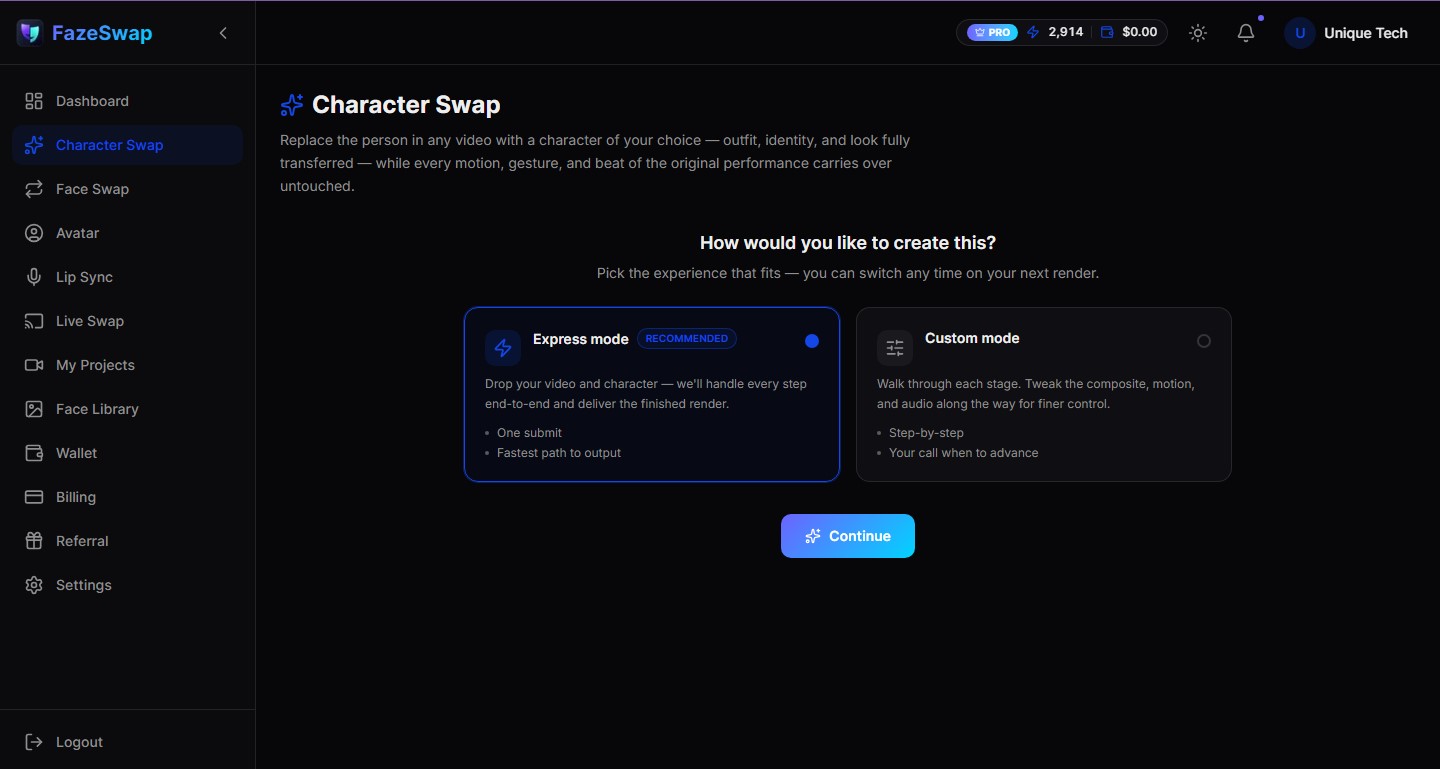This screenshot has width=1440, height=769.
Task: Click the Express mode card title
Action: point(581,339)
